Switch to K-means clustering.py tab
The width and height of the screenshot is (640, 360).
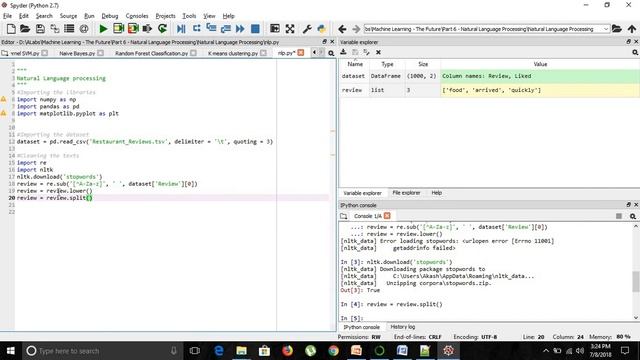(x=233, y=53)
